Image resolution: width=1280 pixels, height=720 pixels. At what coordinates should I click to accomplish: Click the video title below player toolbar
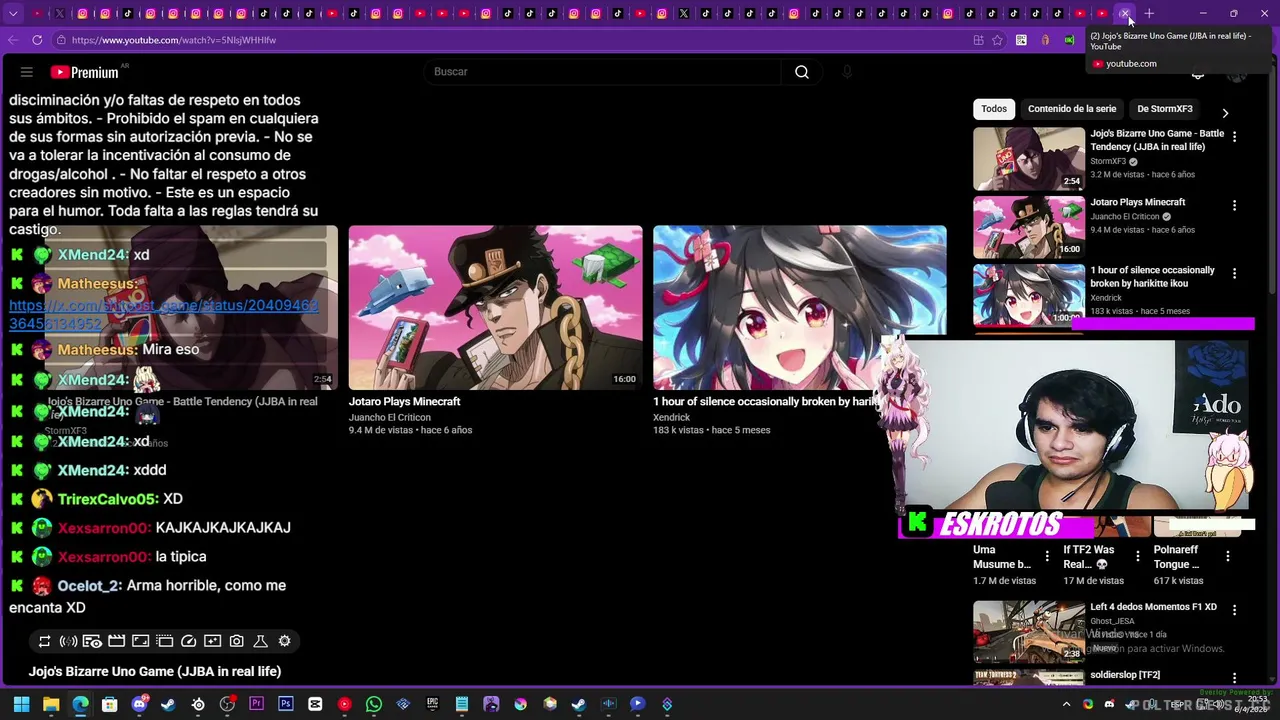click(155, 672)
